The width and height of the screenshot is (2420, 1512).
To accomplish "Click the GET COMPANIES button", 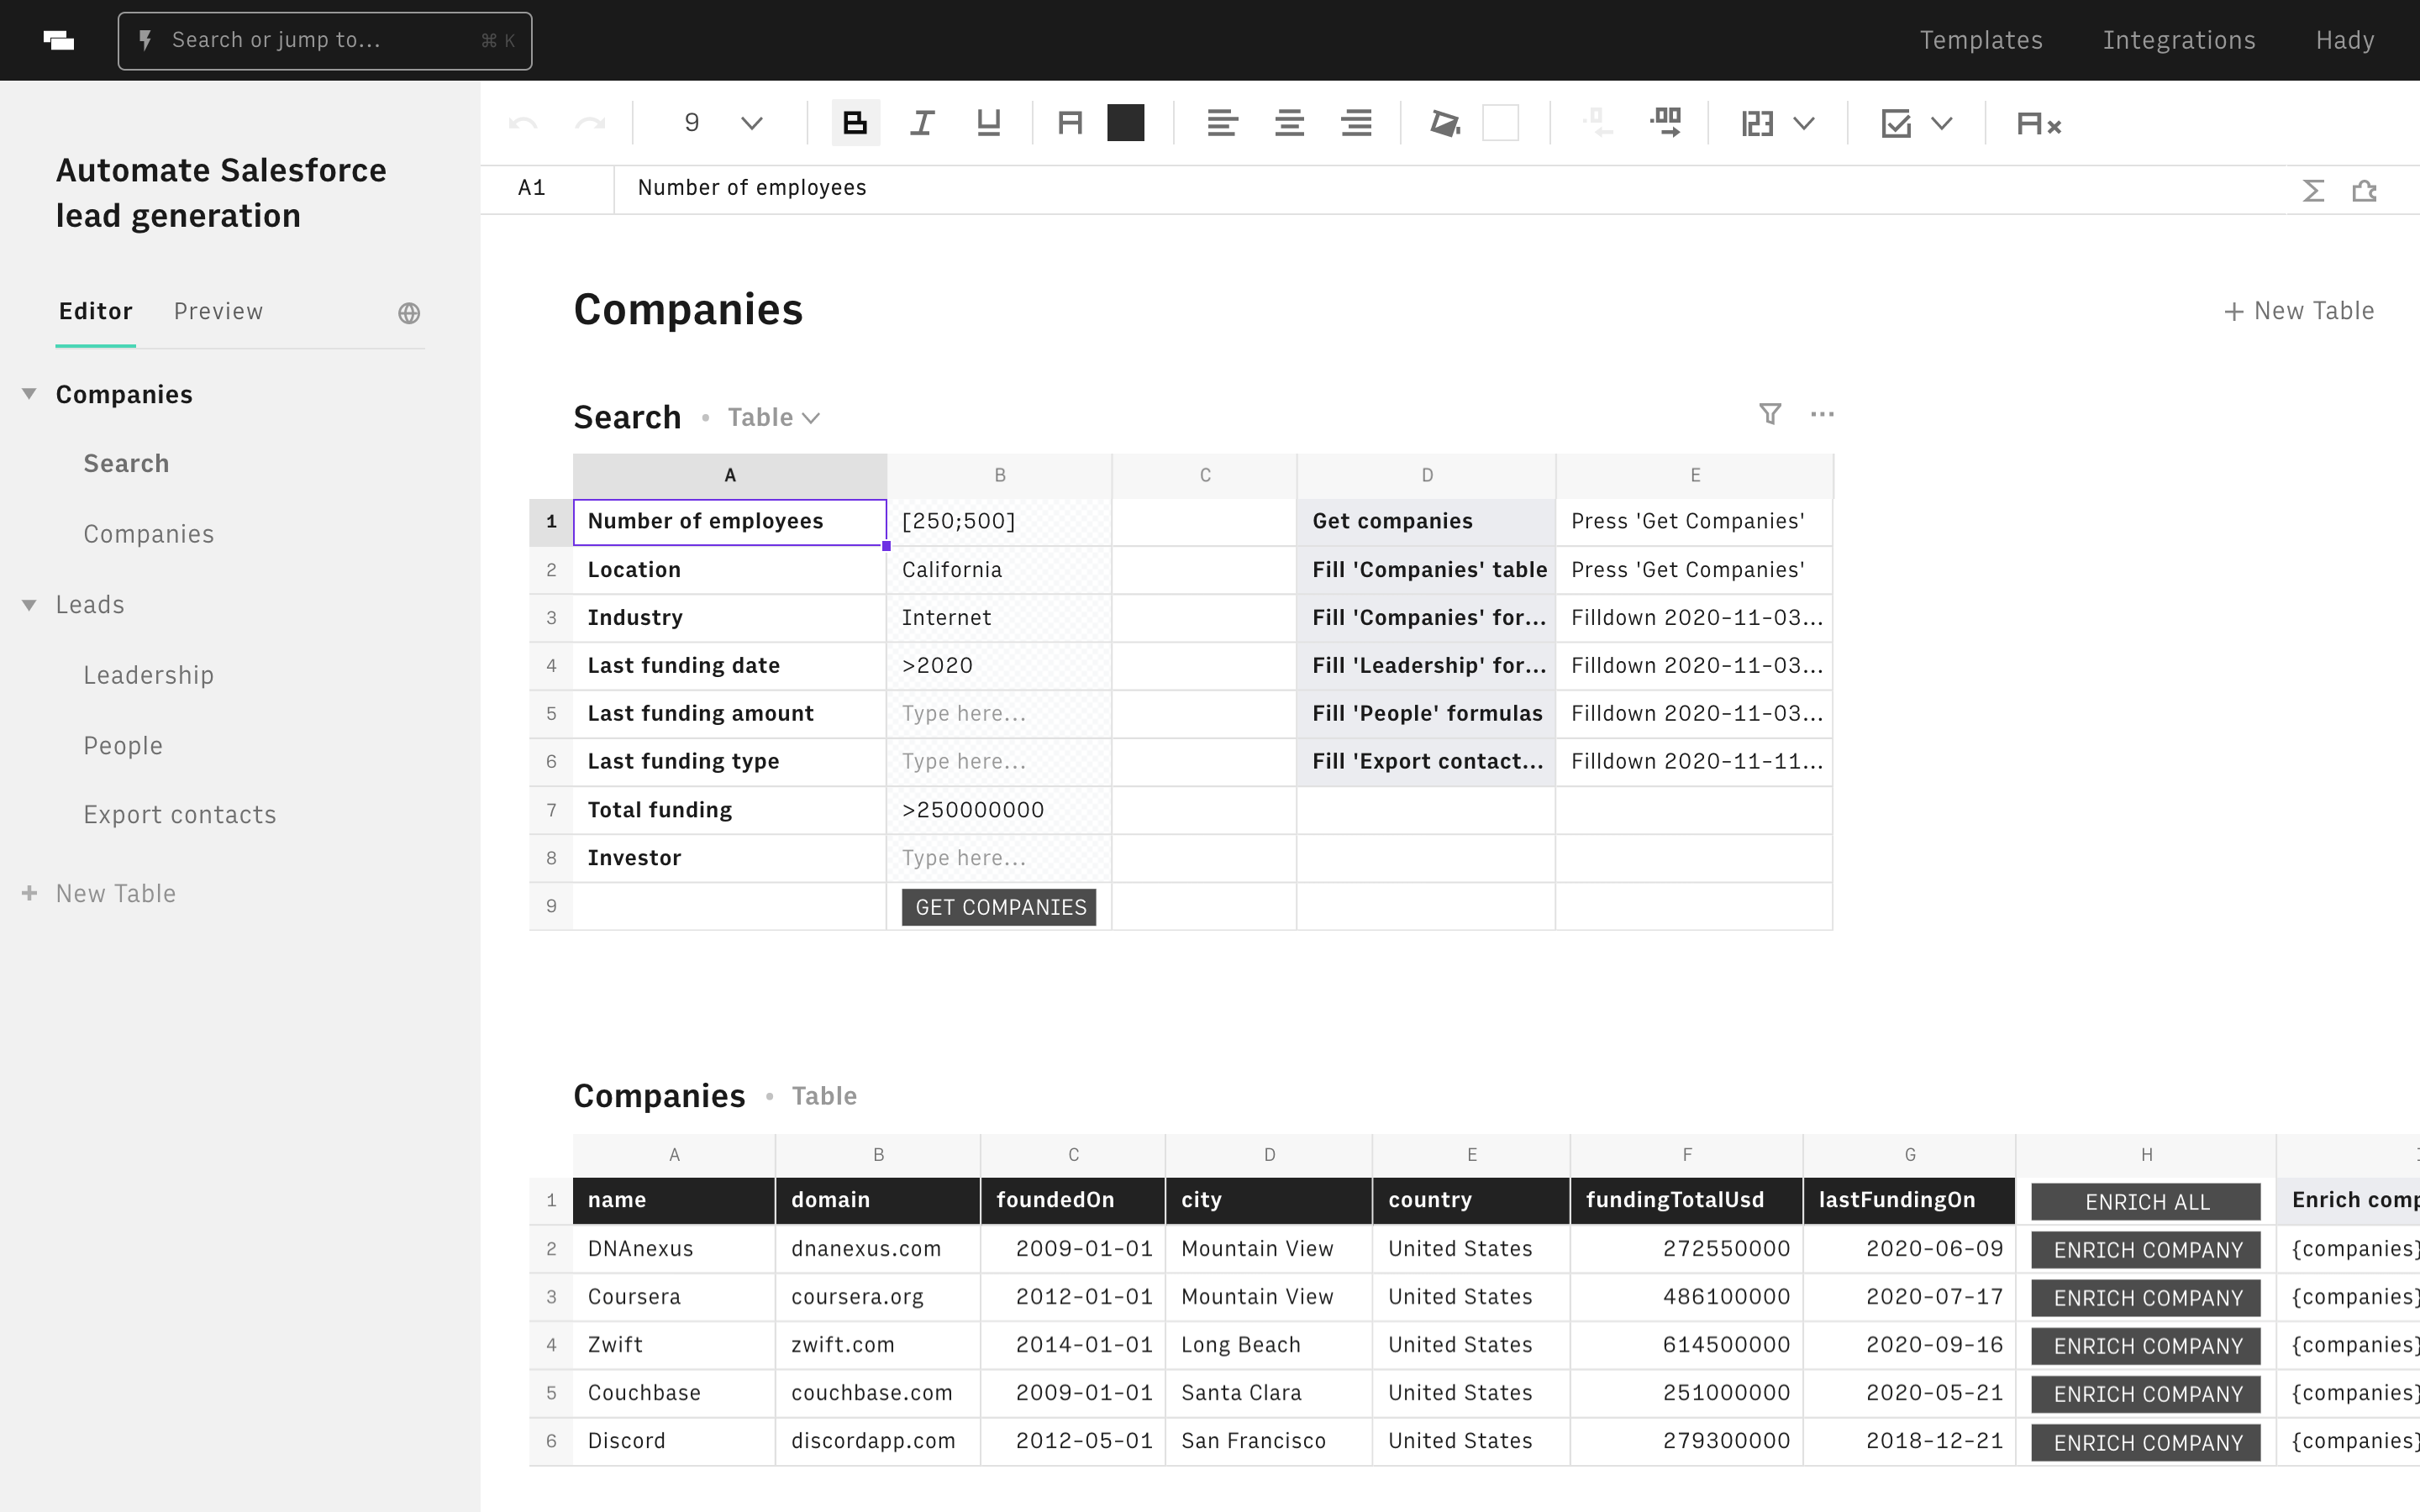I will coord(999,907).
